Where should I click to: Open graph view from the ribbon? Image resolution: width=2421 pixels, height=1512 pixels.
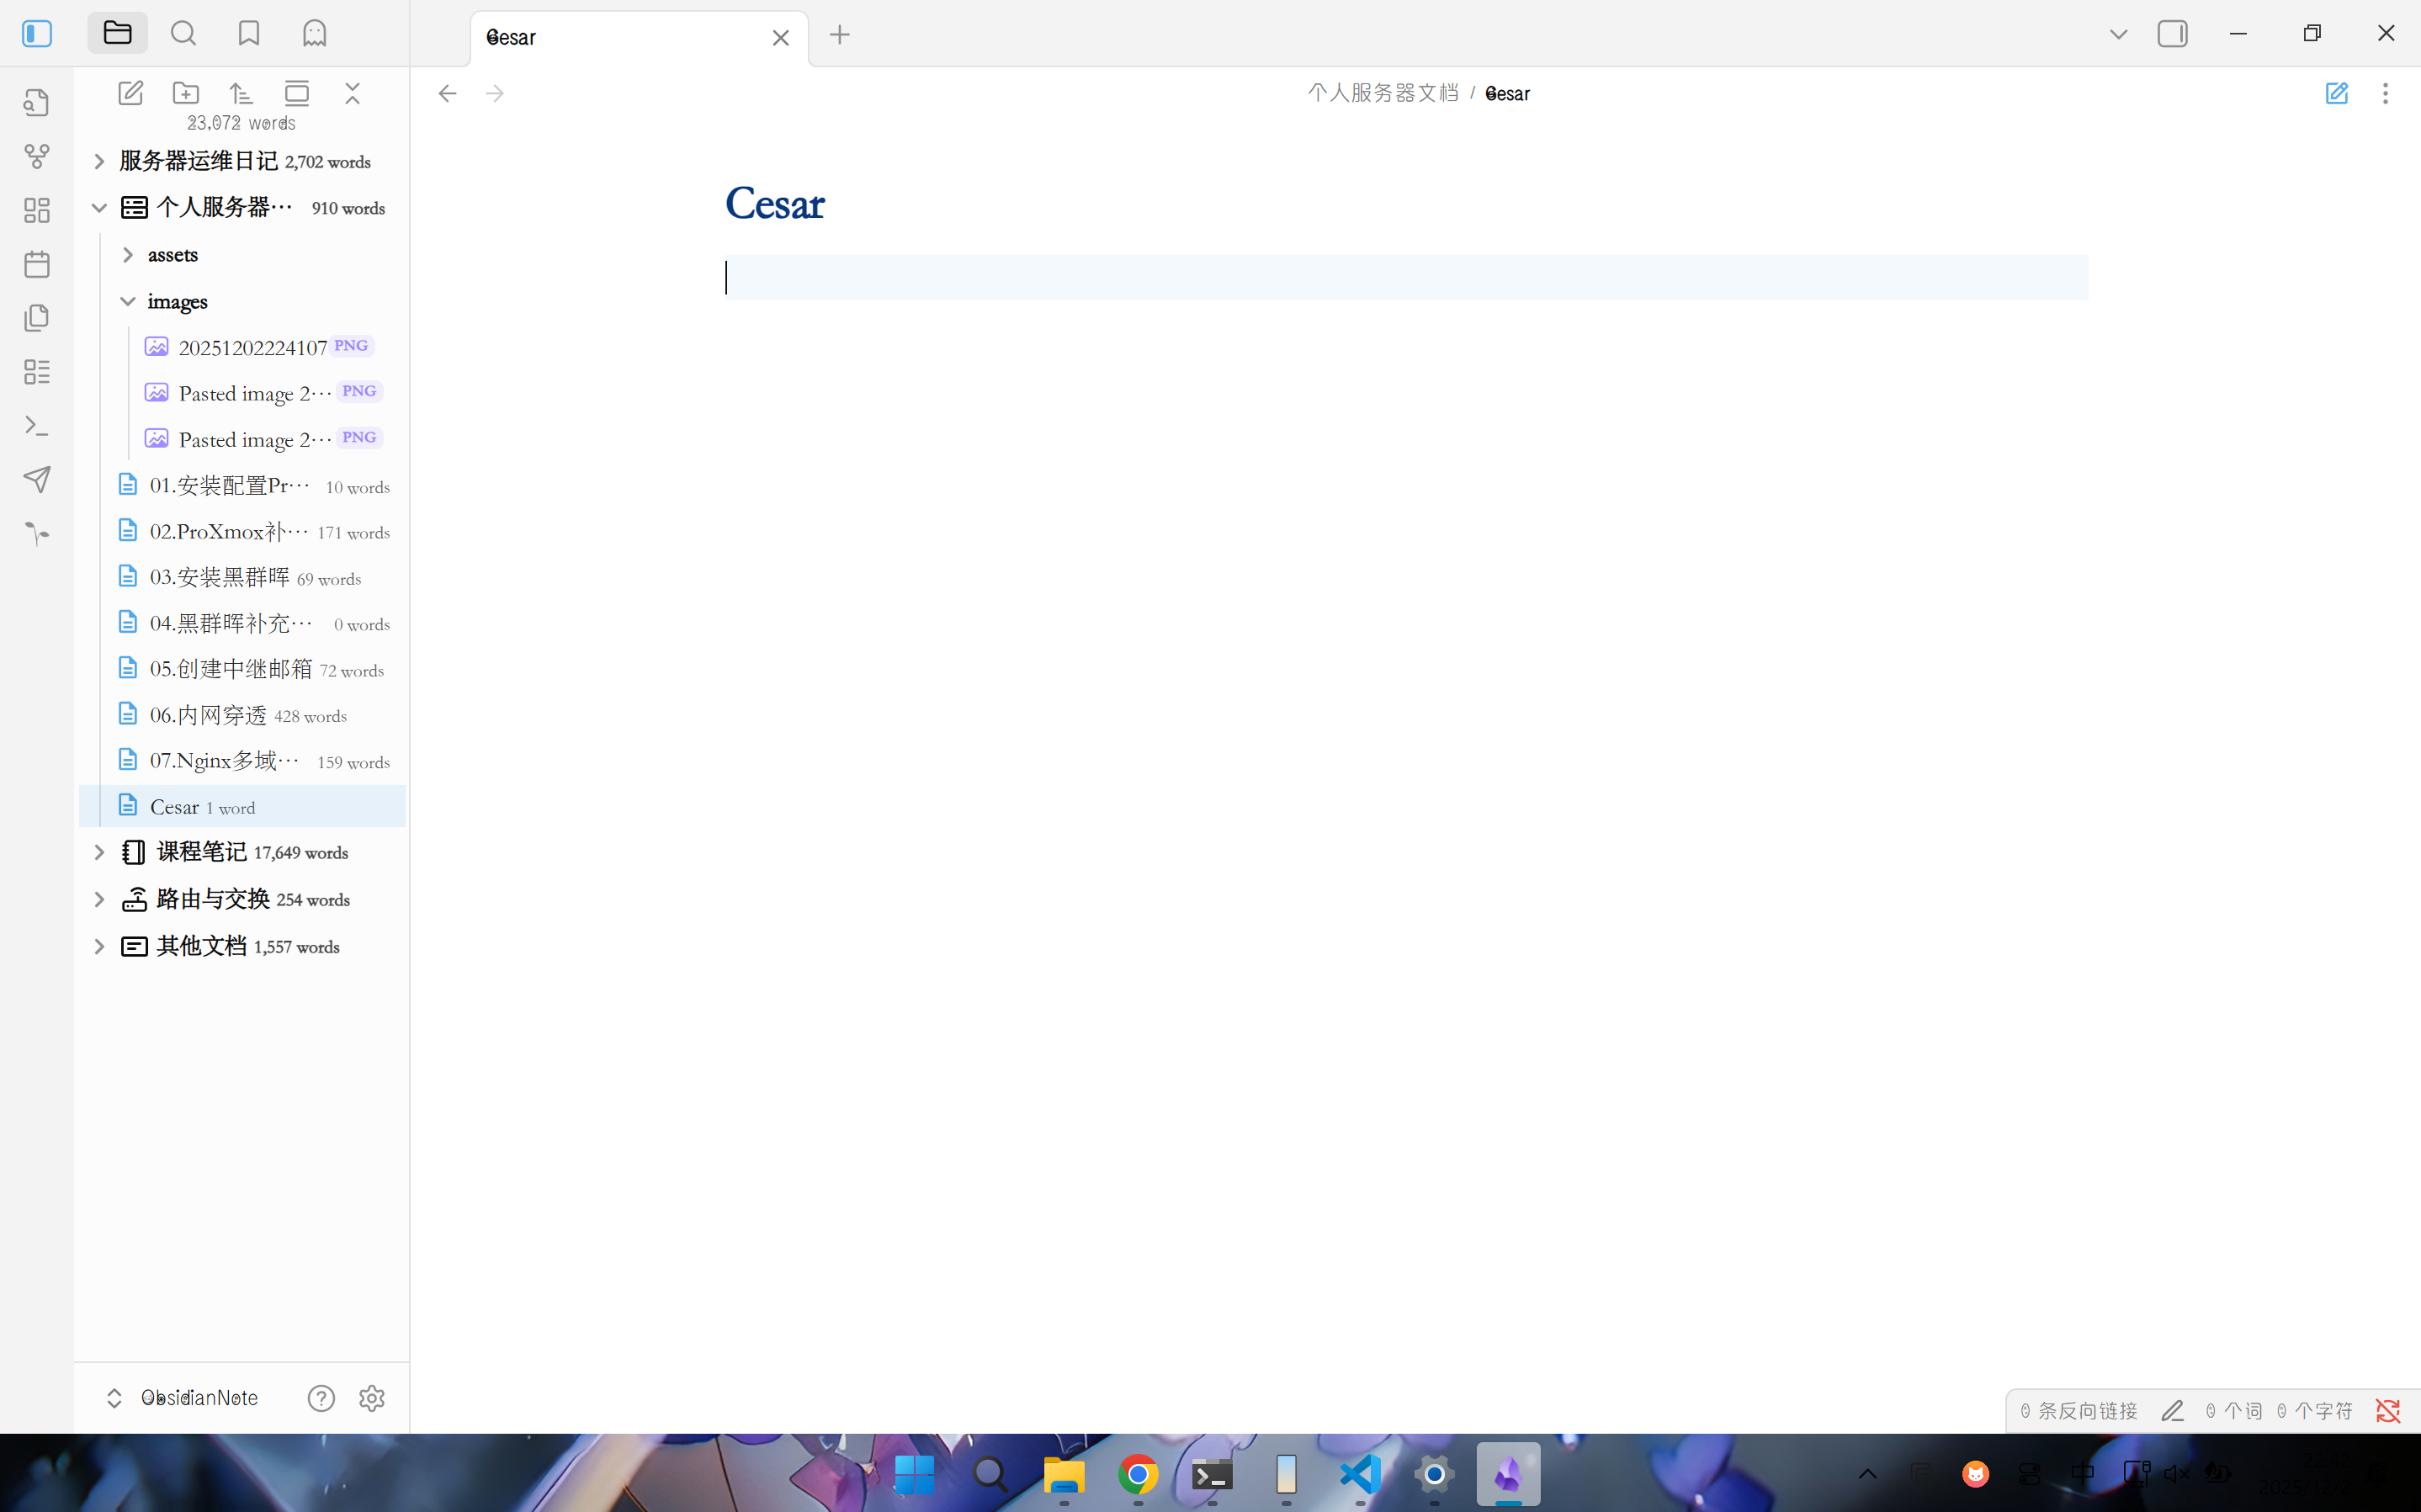(x=37, y=156)
